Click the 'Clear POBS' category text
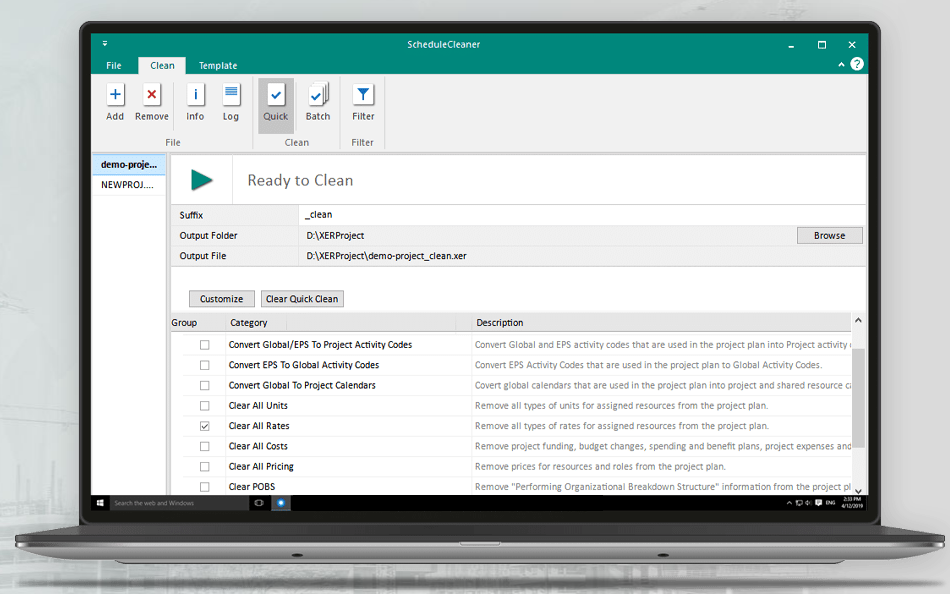Screen dimensions: 950x594 (251, 487)
